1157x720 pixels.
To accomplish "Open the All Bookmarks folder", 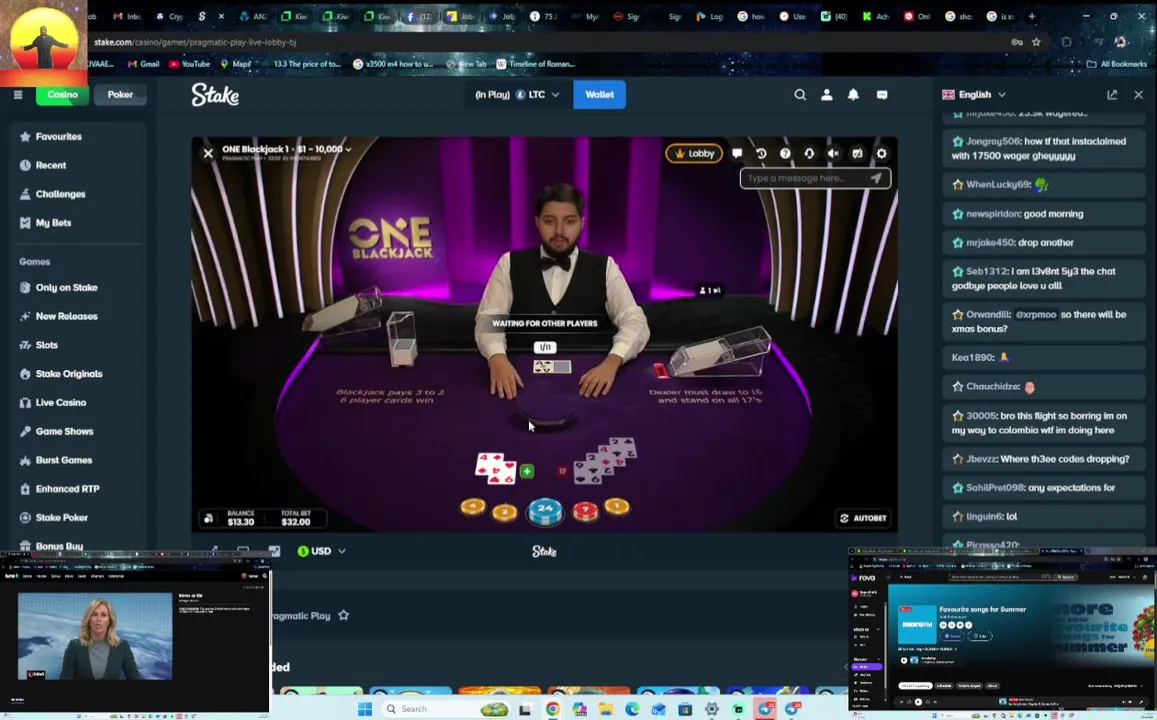I will (1116, 64).
